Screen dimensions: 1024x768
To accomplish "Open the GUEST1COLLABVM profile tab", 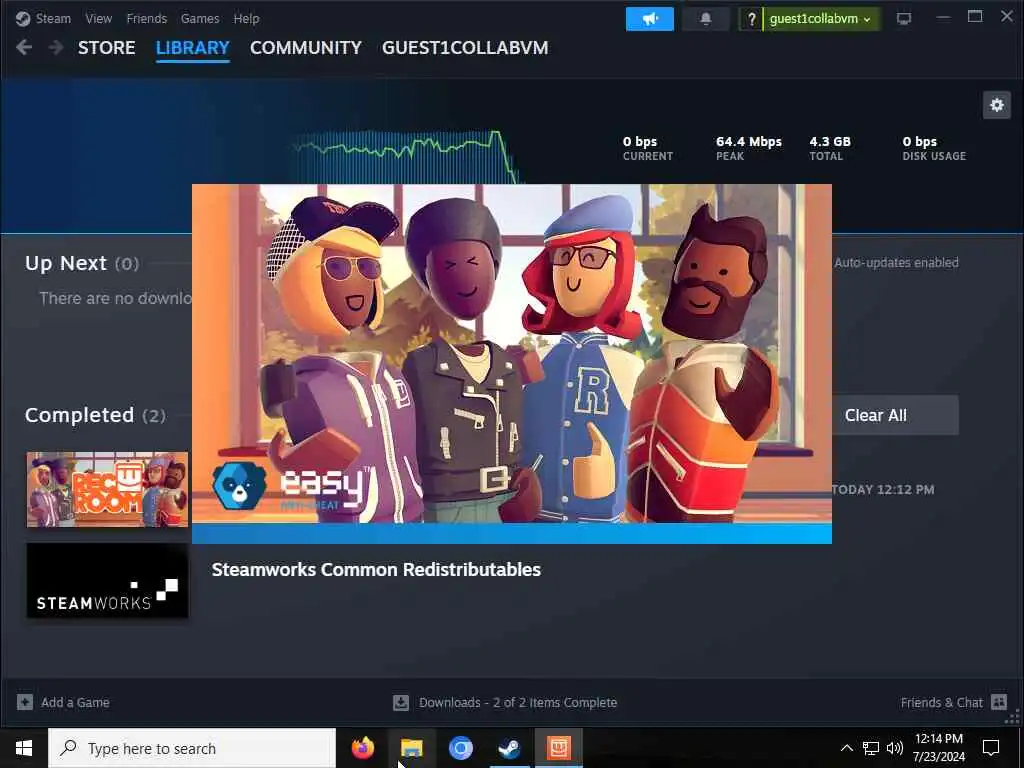I will tap(465, 48).
